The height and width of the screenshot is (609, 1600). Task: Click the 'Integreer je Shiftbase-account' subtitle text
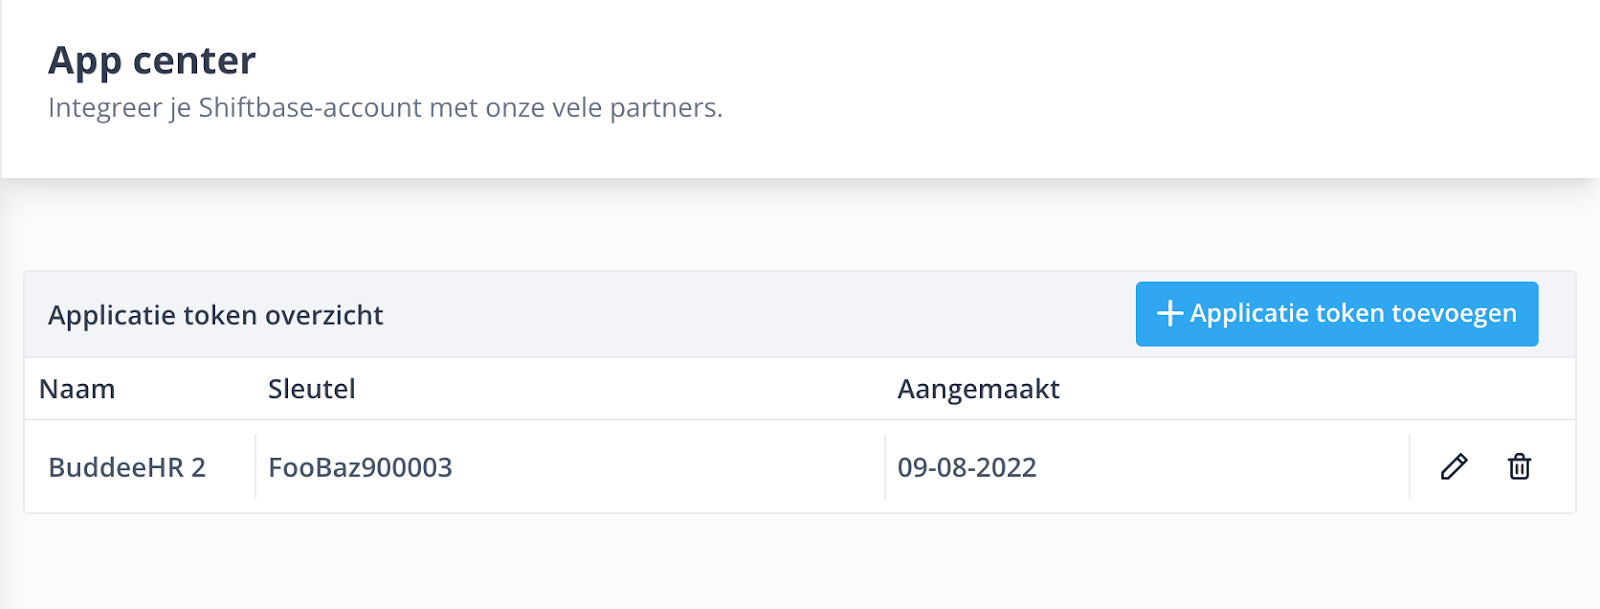(385, 108)
